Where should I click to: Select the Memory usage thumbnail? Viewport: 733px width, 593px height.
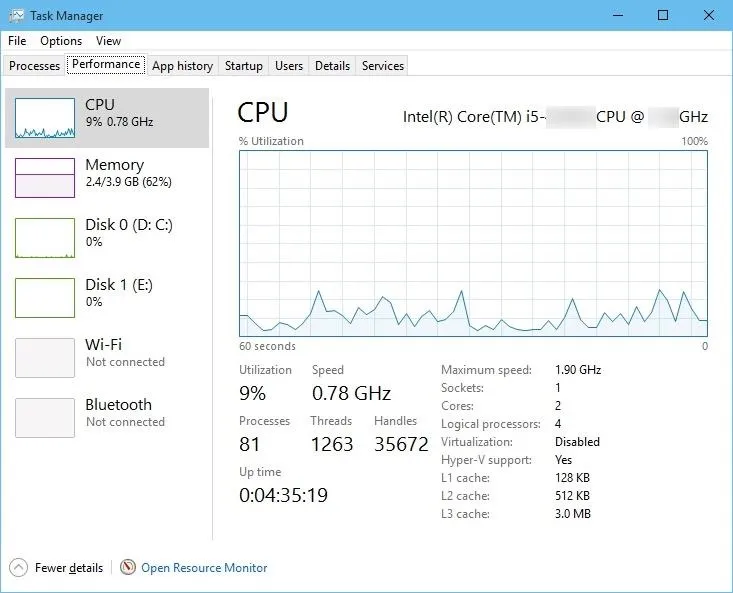tap(45, 178)
